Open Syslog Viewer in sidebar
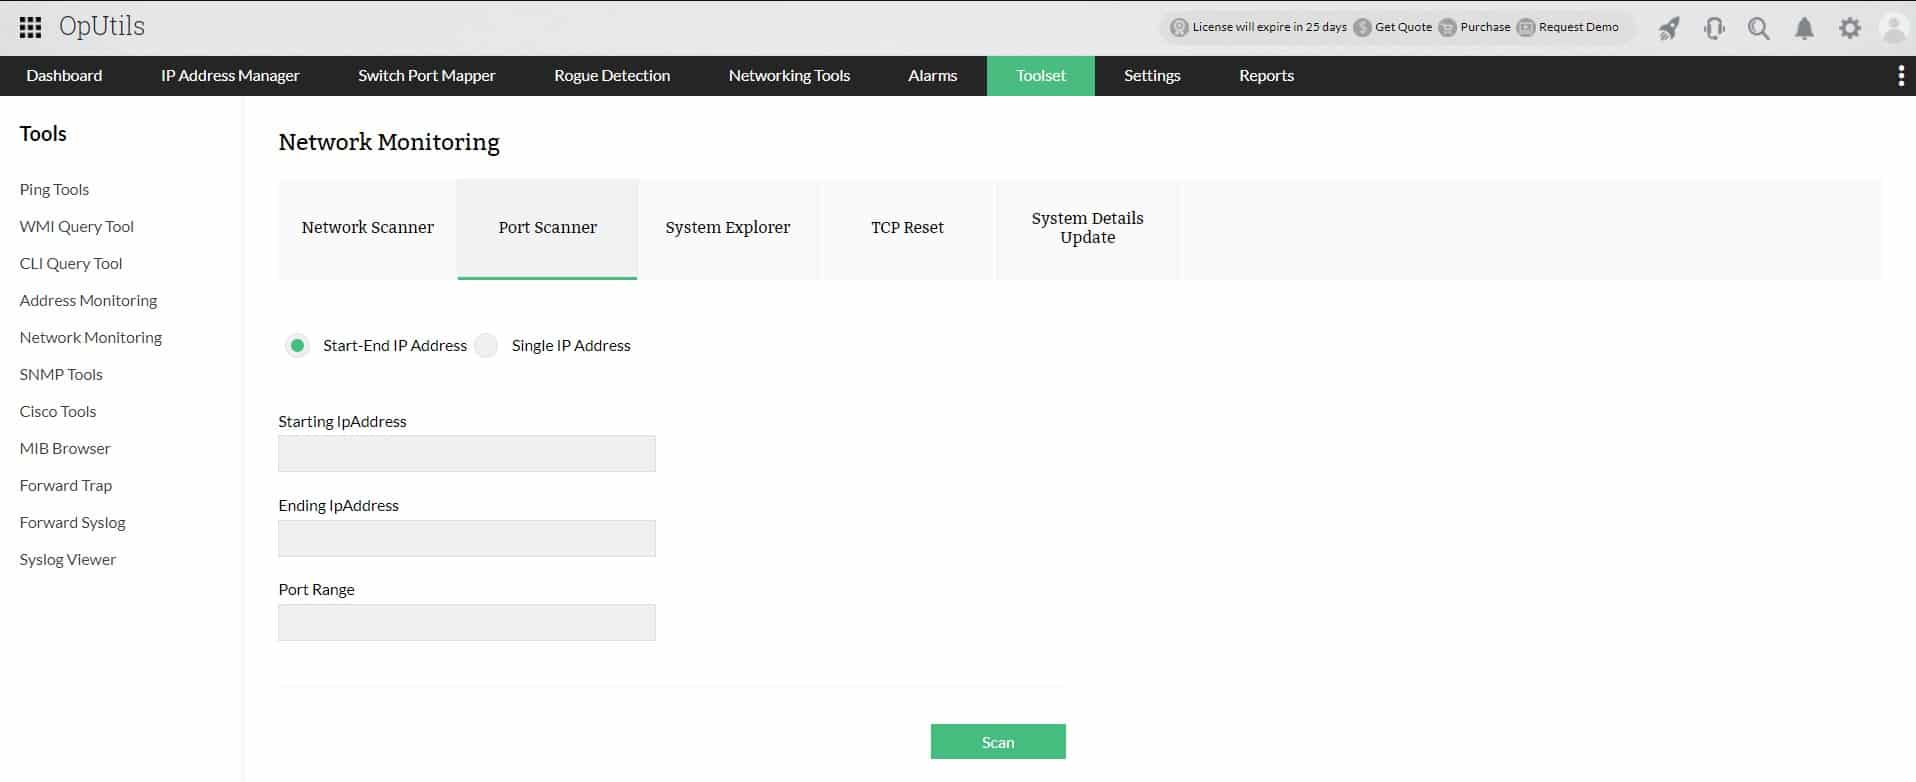Screen dimensions: 1916x782 coord(68,560)
